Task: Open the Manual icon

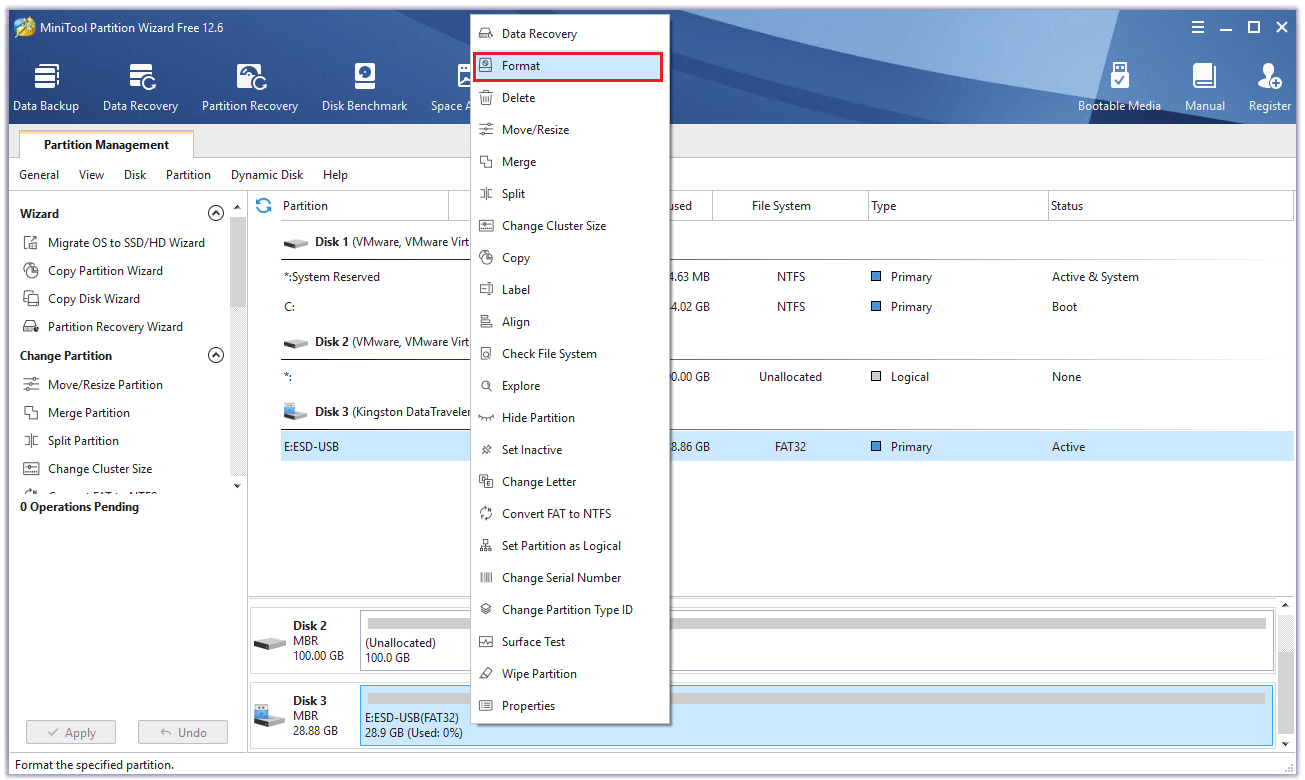Action: 1204,88
